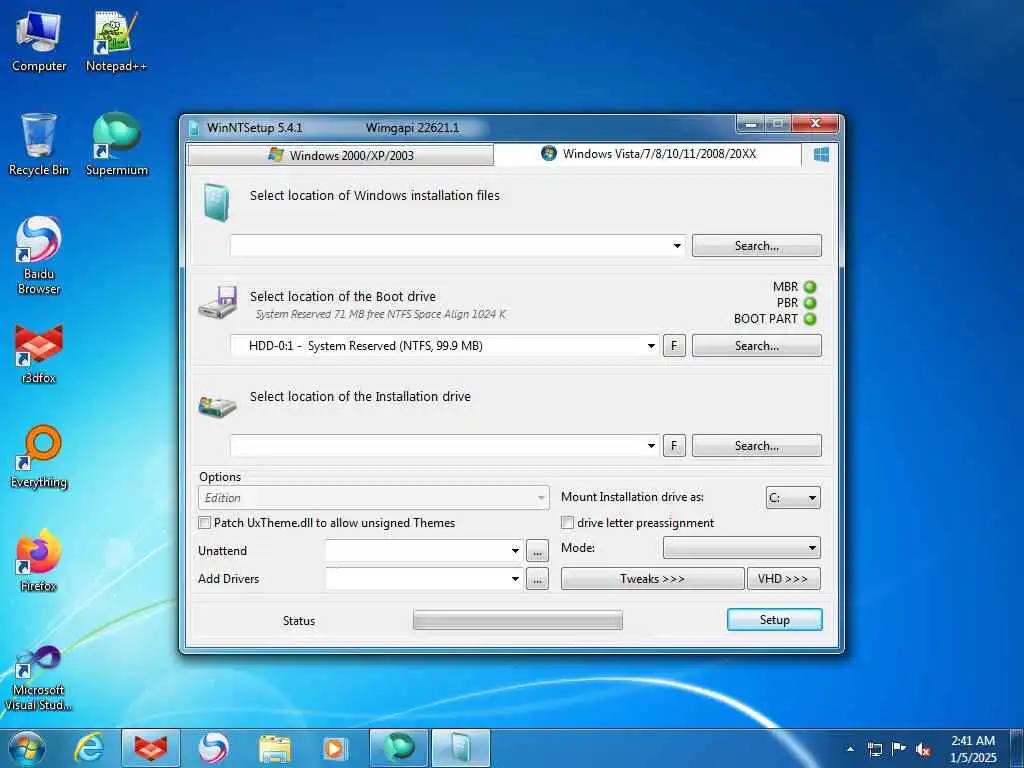Click the Boot drive floppy disk icon
The width and height of the screenshot is (1024, 768).
click(218, 301)
